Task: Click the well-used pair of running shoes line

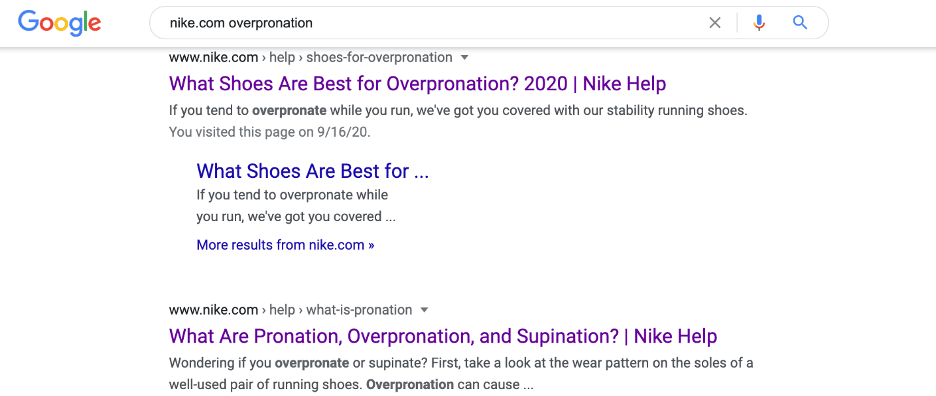Action: click(x=351, y=385)
